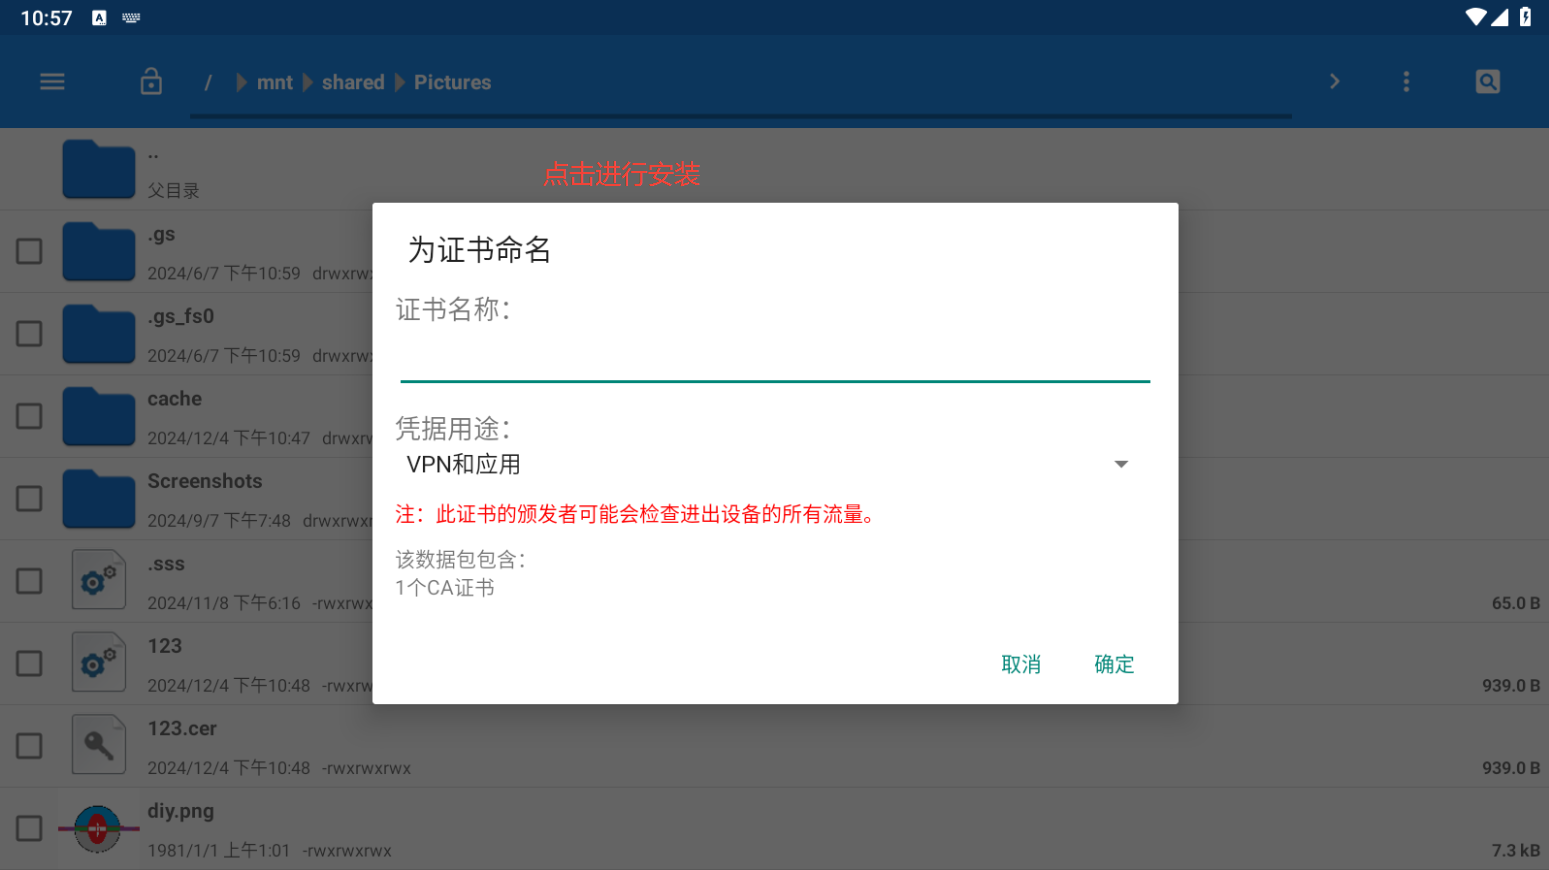Click the 7.3 kB file size
1549x870 pixels.
[x=1516, y=850]
